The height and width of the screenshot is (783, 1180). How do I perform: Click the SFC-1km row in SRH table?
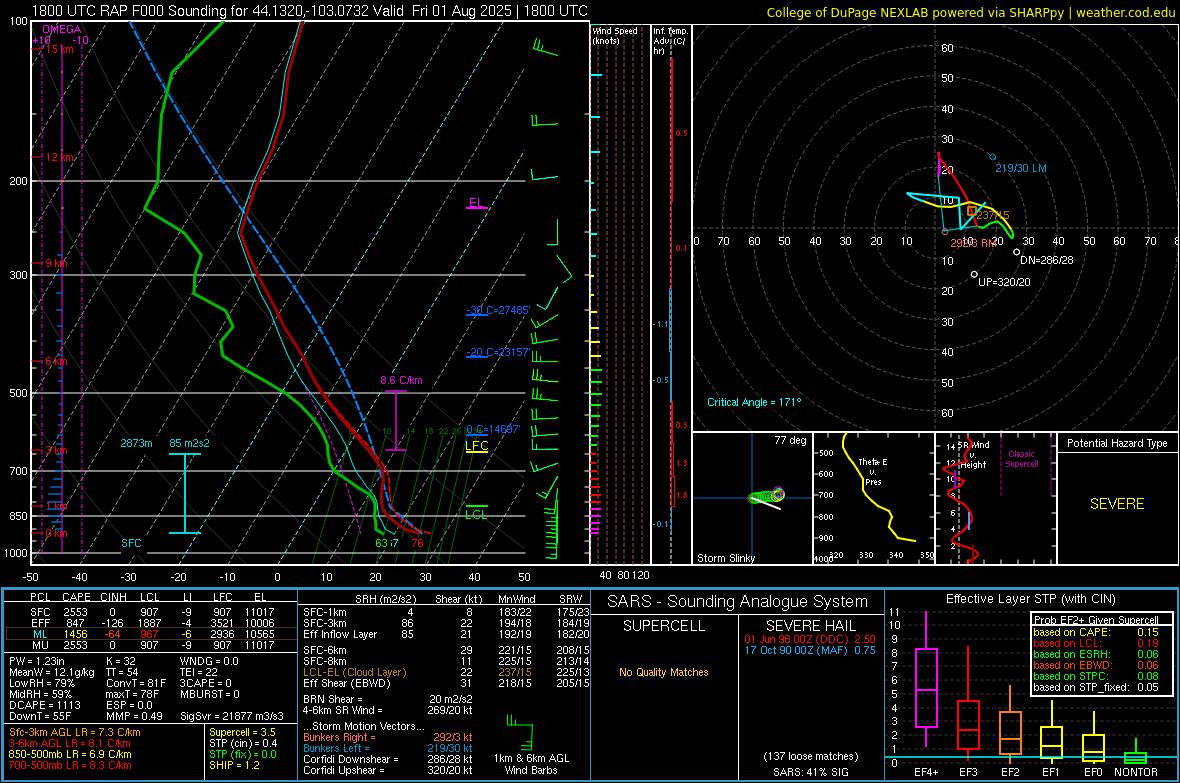click(446, 612)
